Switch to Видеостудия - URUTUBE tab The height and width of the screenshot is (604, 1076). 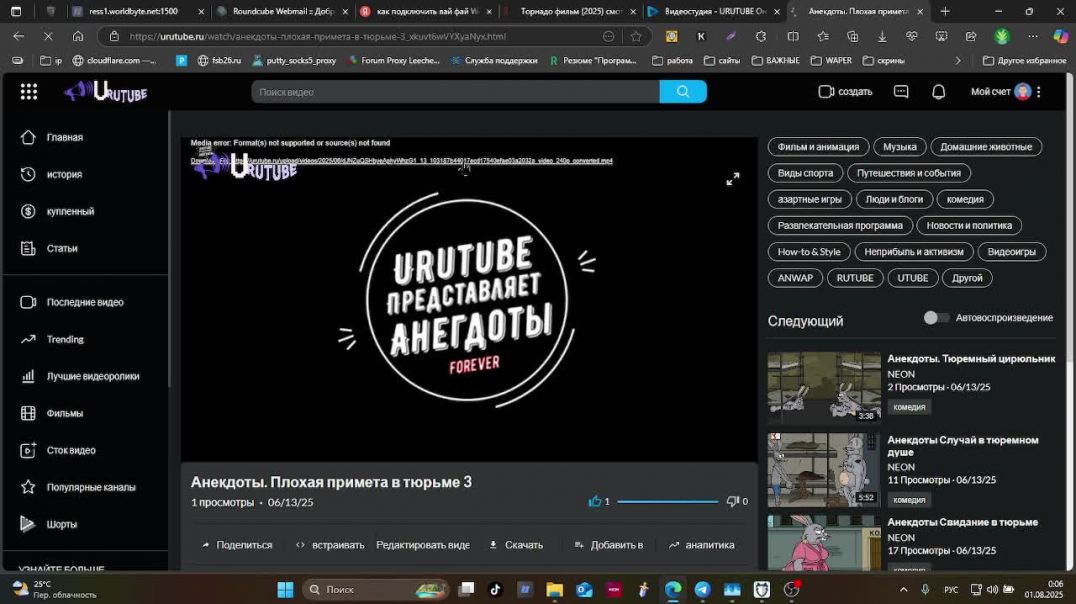(x=714, y=11)
